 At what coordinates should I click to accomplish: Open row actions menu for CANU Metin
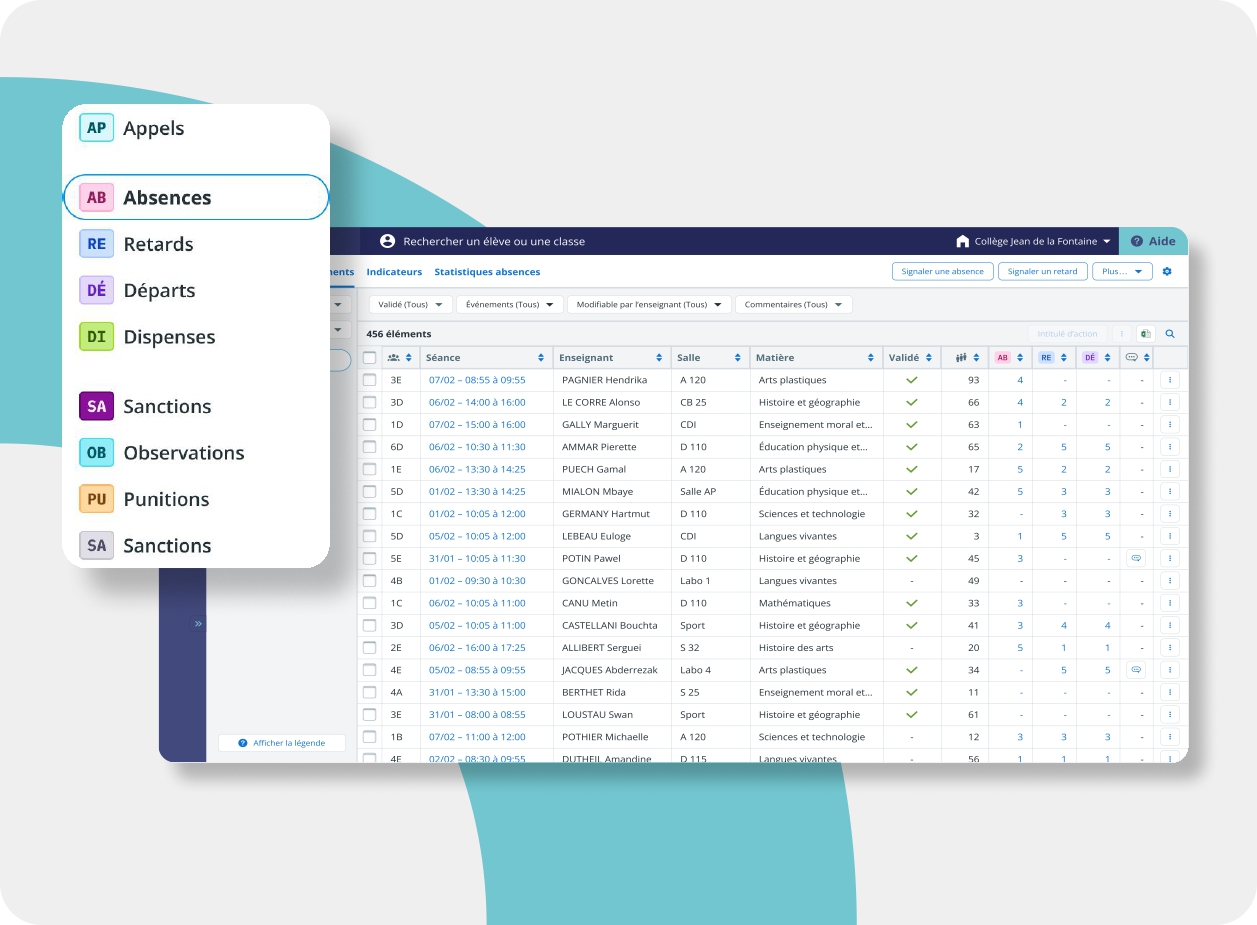pyautogui.click(x=1170, y=603)
